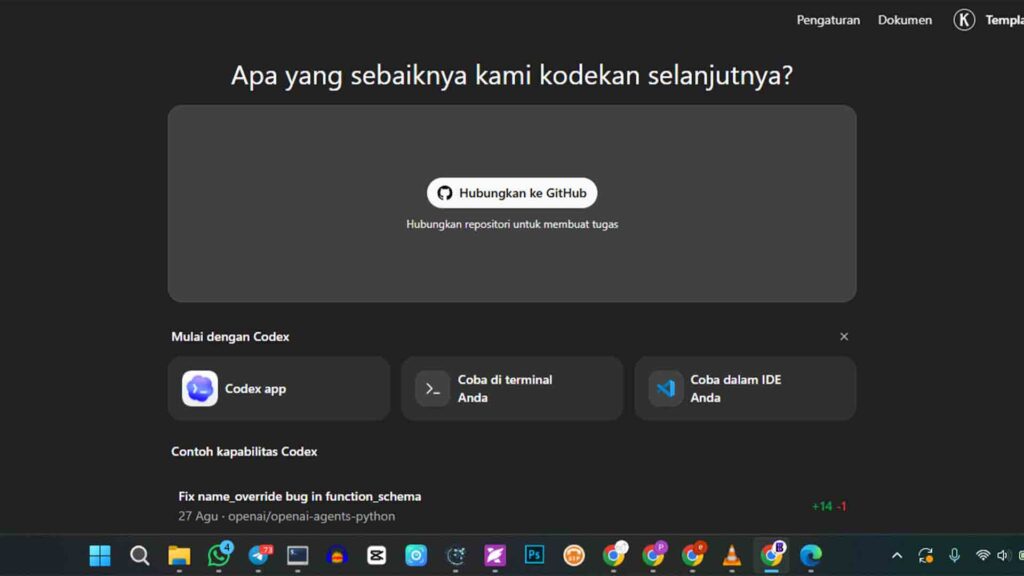Open the Dokumen page
This screenshot has height=576, width=1024.
(904, 19)
